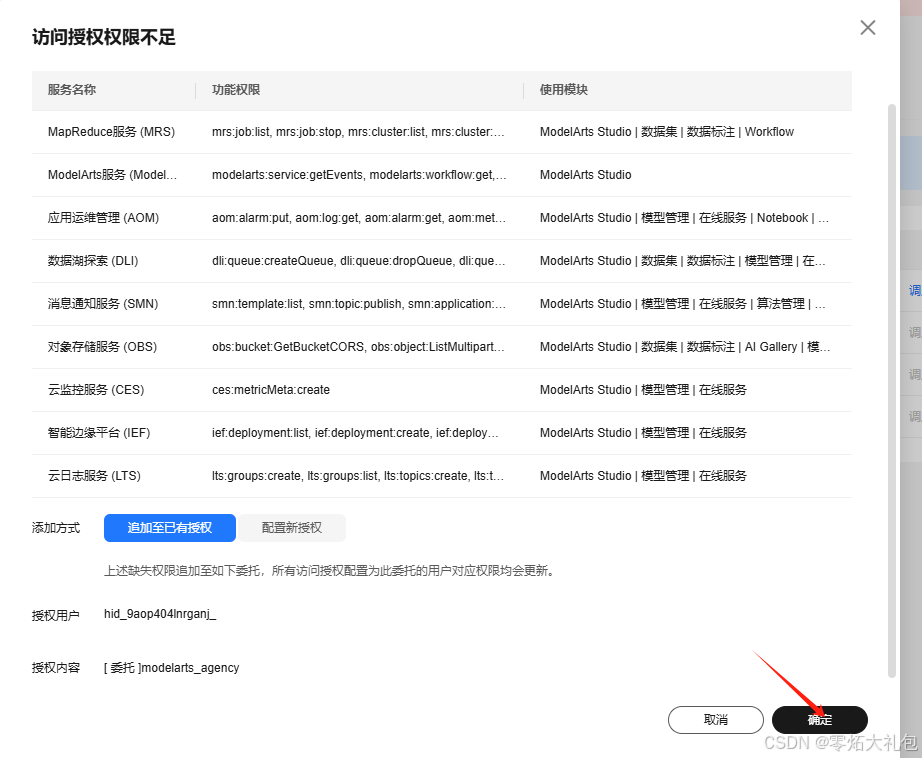Click the ief:deployment:list permissions cell
The width and height of the screenshot is (922, 758).
click(355, 432)
